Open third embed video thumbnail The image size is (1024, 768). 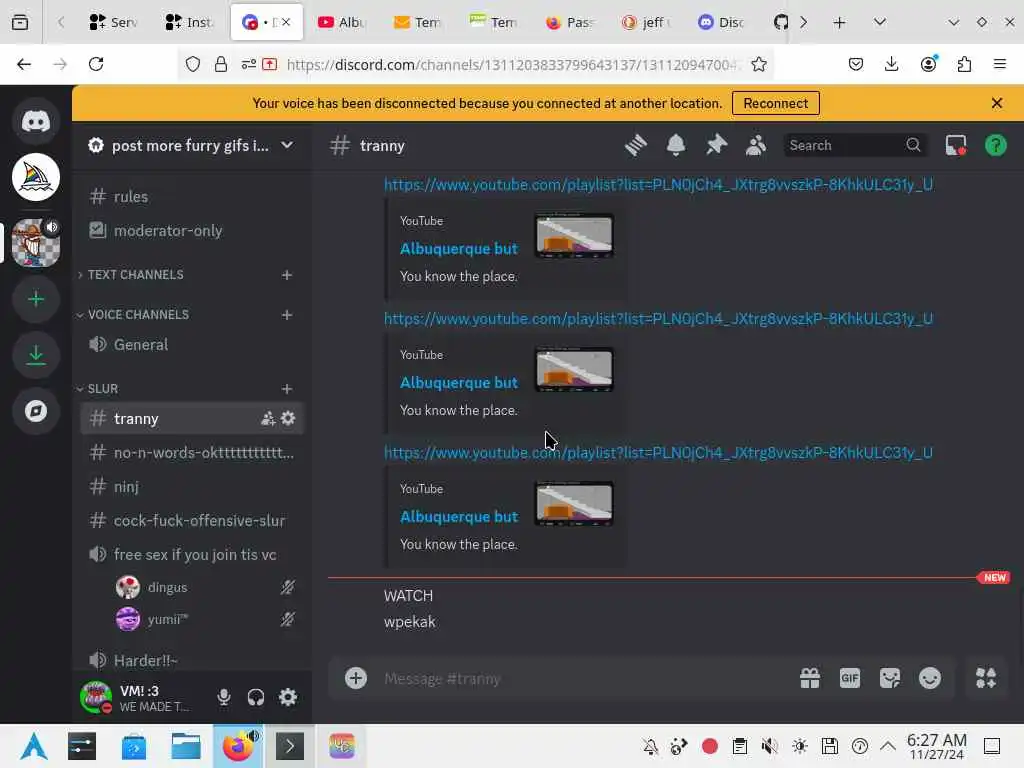574,504
